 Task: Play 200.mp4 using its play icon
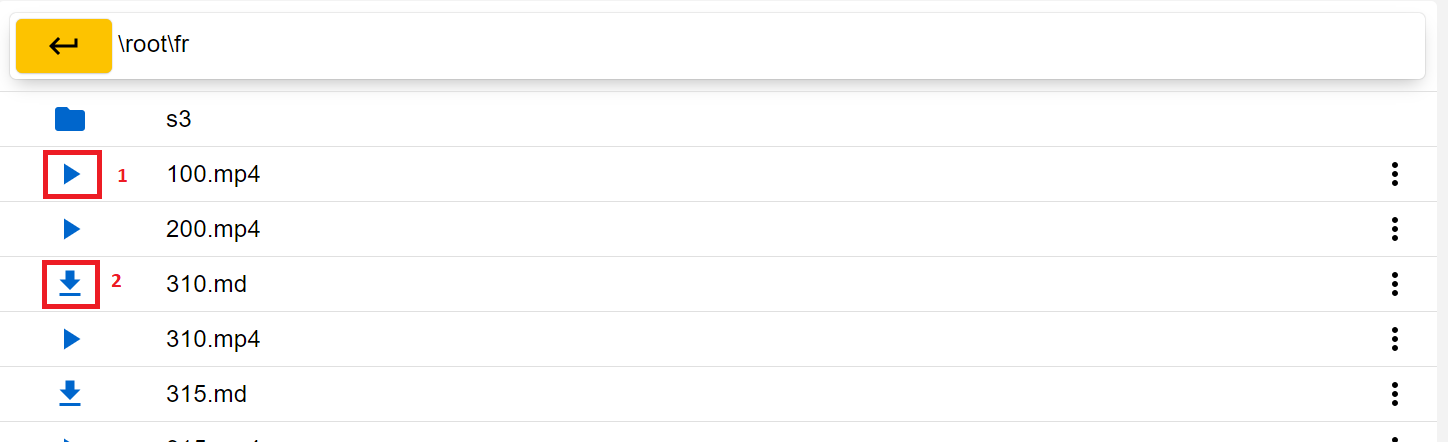[71, 230]
